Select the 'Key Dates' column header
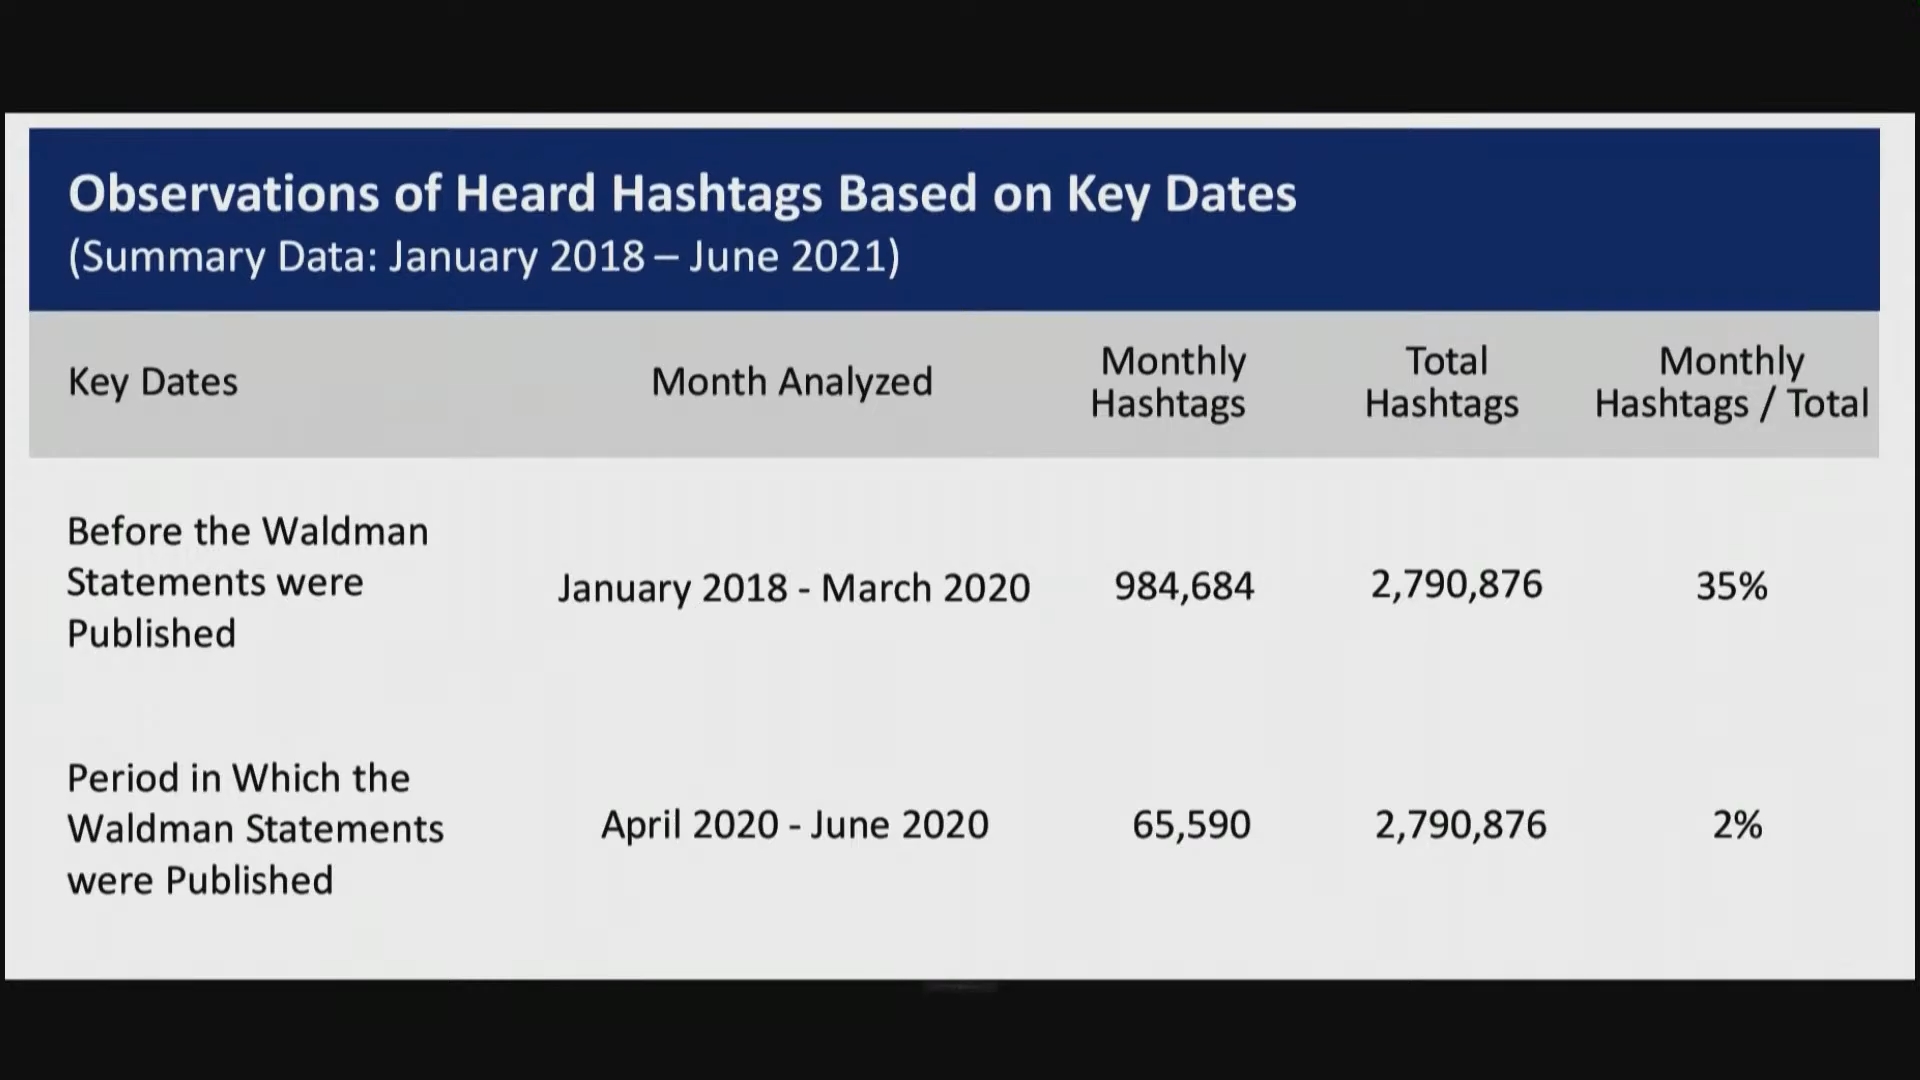The image size is (1920, 1080). [x=152, y=382]
